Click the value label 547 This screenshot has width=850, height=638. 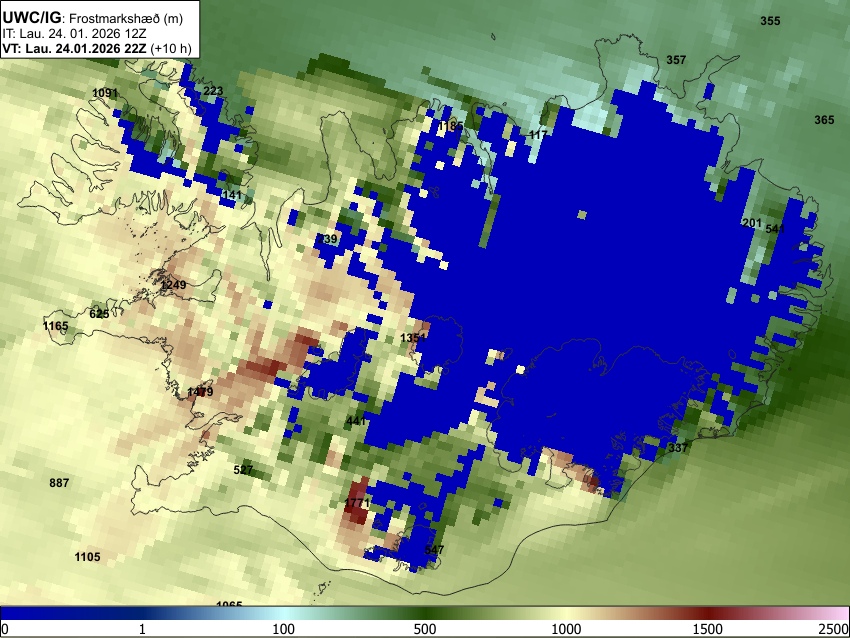435,550
